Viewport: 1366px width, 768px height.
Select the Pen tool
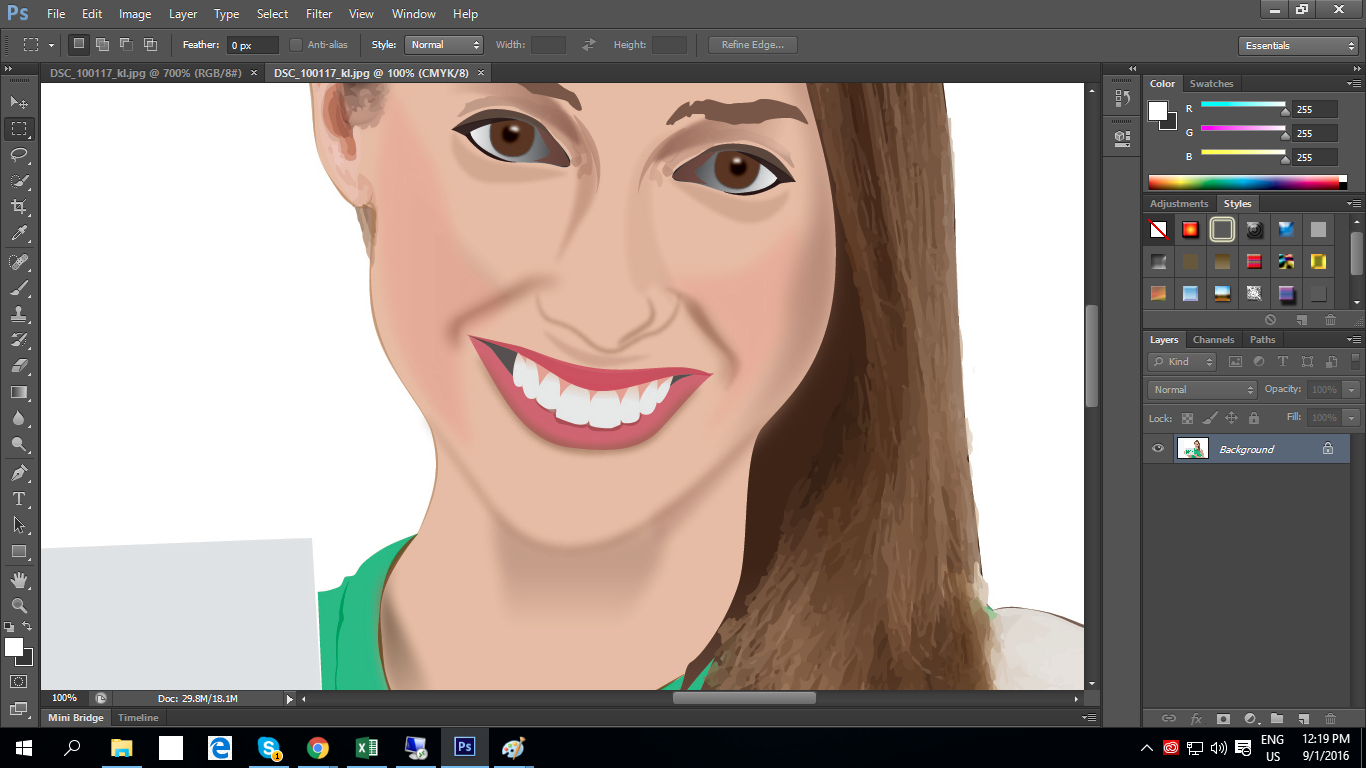[x=20, y=471]
